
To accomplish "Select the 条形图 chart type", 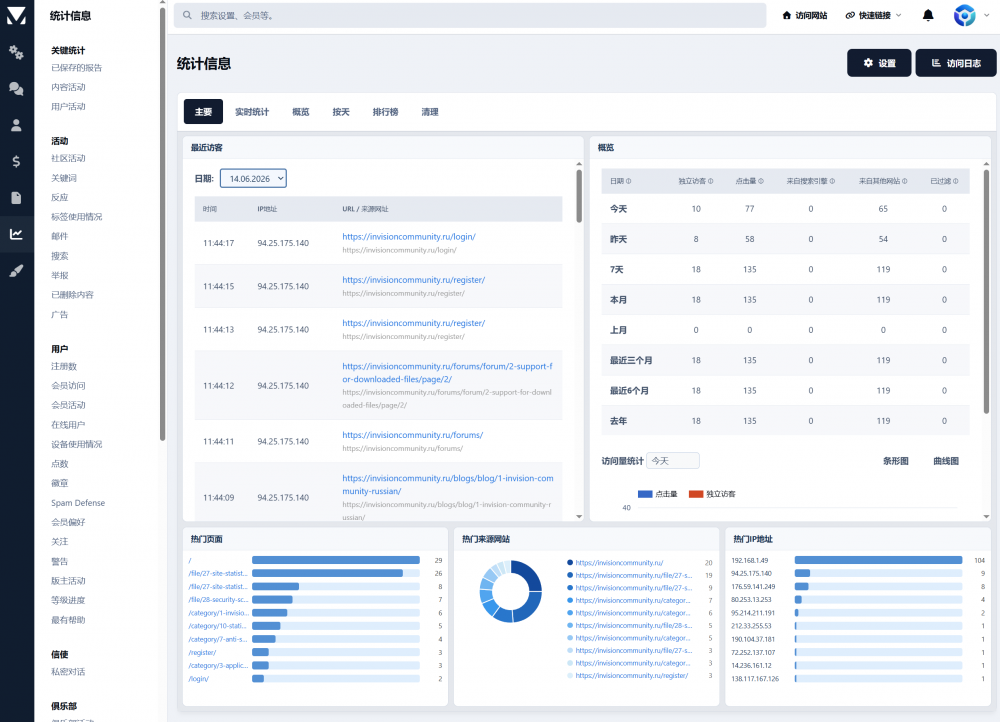I will pos(895,460).
